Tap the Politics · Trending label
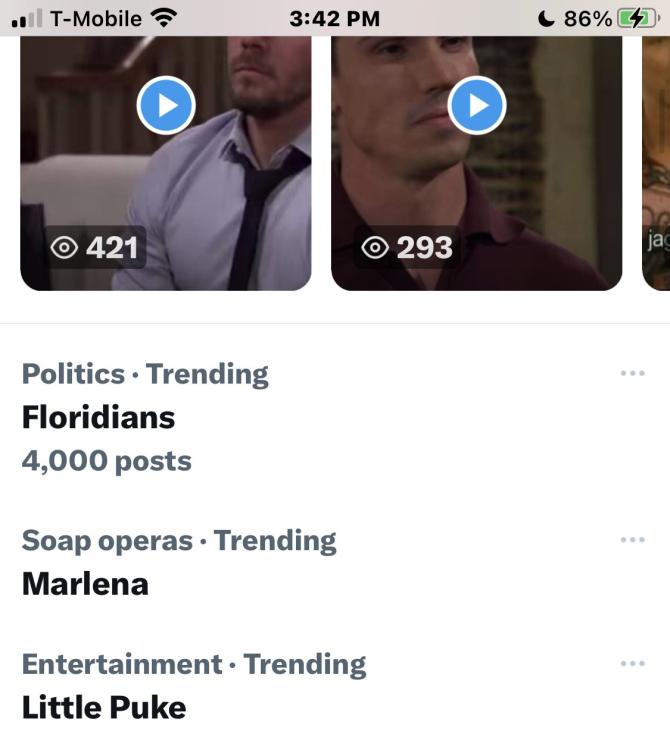The width and height of the screenshot is (670, 750). [145, 374]
